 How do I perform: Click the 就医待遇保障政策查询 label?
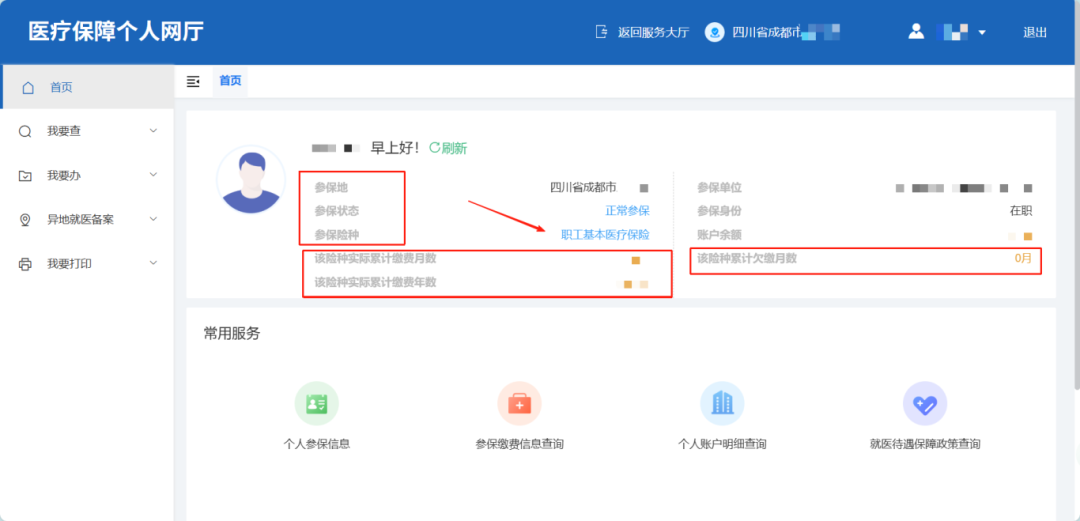click(x=925, y=445)
